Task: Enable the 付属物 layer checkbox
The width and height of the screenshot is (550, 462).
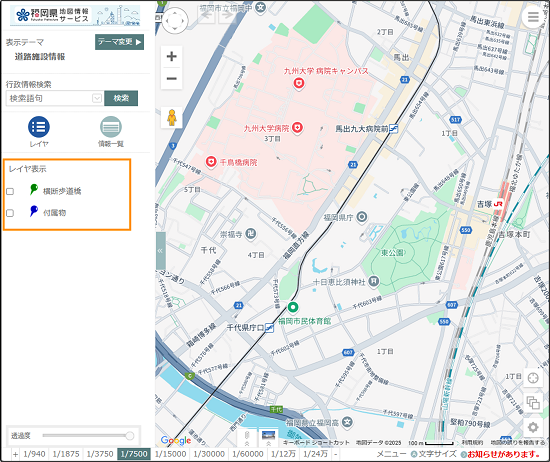Action: [10, 213]
